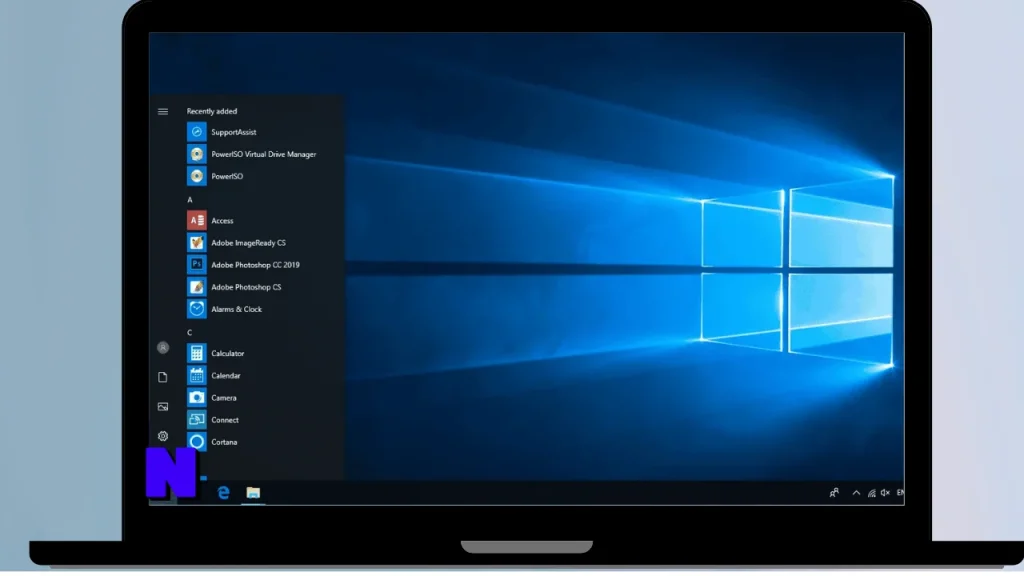The image size is (1024, 576).
Task: Open the Calculator app icon
Action: pos(197,353)
